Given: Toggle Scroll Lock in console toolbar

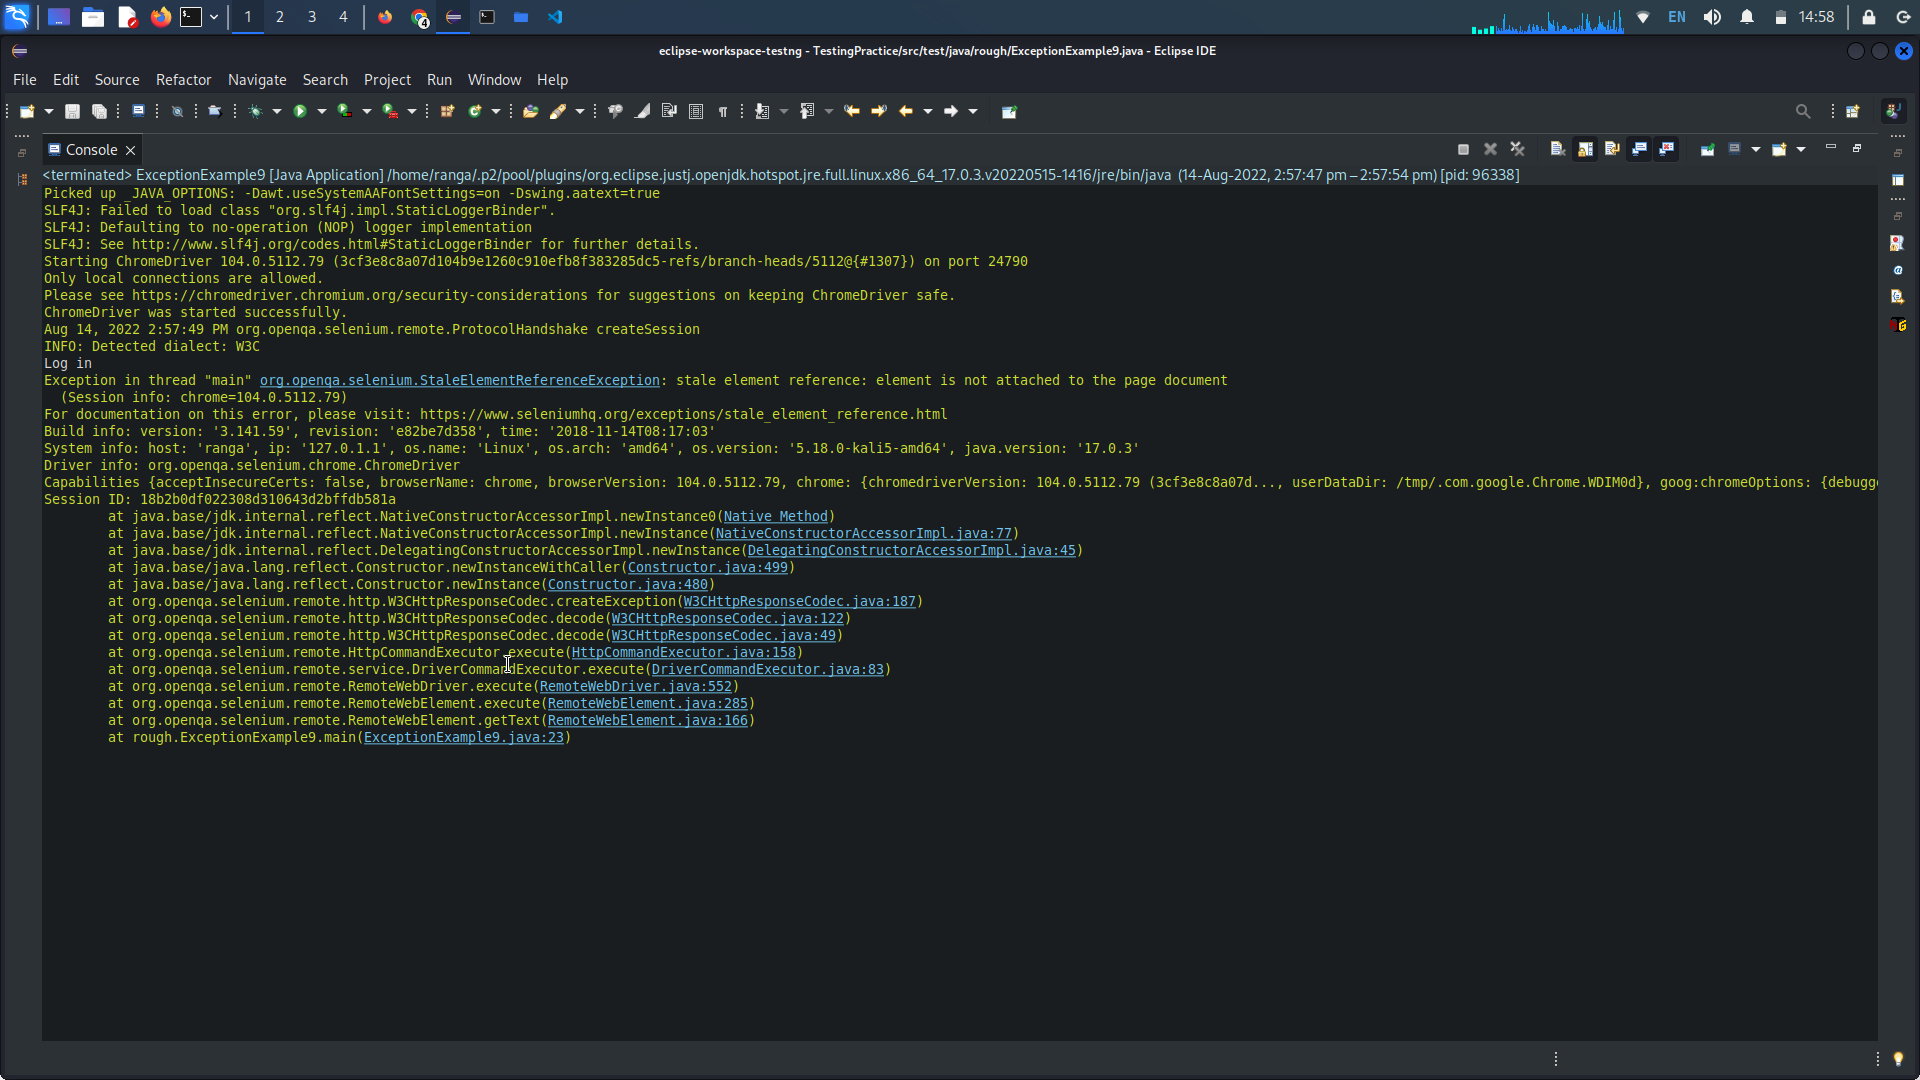Looking at the screenshot, I should (x=1585, y=149).
